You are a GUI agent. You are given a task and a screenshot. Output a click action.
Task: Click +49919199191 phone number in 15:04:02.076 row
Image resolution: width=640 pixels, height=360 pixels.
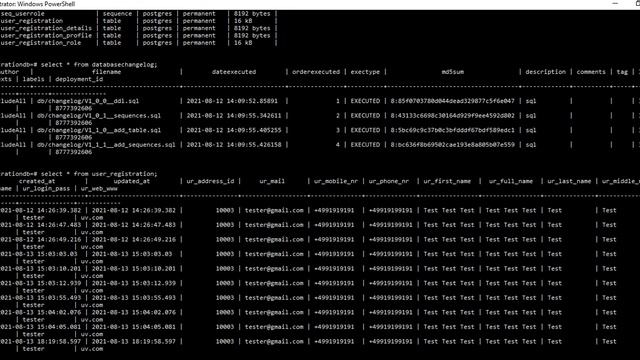pyautogui.click(x=391, y=312)
